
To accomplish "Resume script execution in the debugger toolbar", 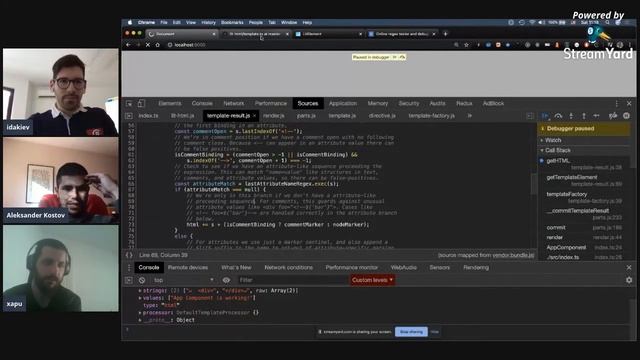I will click(545, 116).
